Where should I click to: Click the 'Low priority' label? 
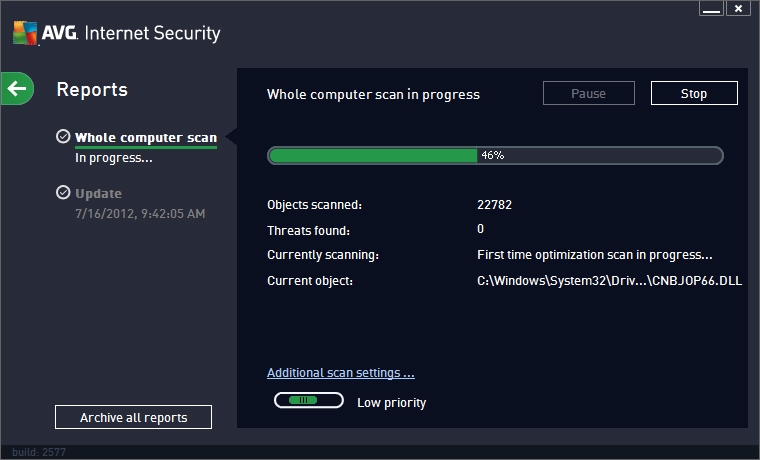tap(392, 403)
